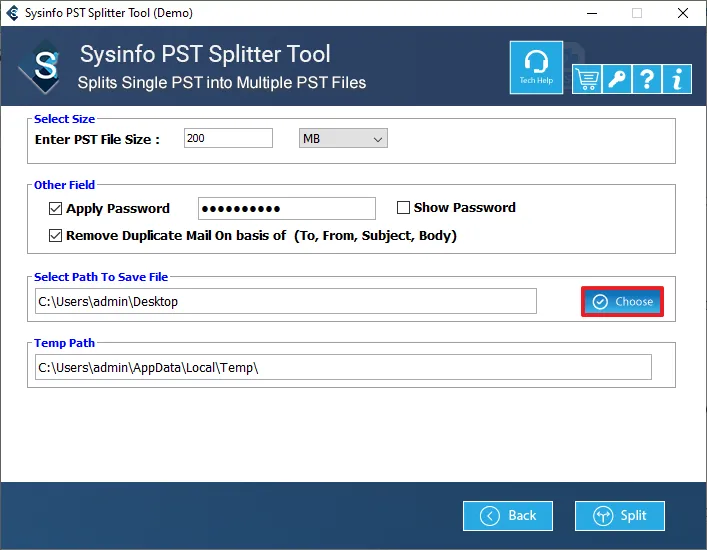
Task: Open Tech Help support
Action: pyautogui.click(x=536, y=68)
